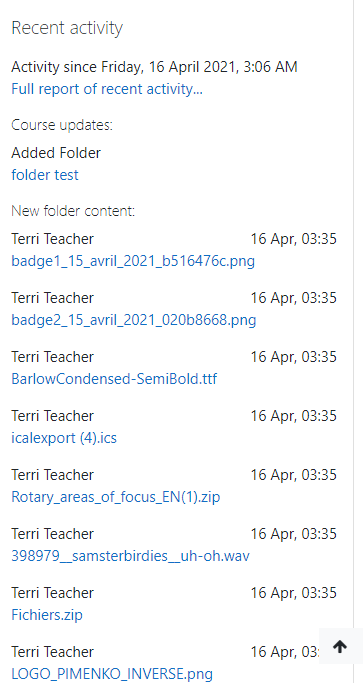Click the back-to-top arrow icon
Viewport: 363px width, 683px height.
340,647
